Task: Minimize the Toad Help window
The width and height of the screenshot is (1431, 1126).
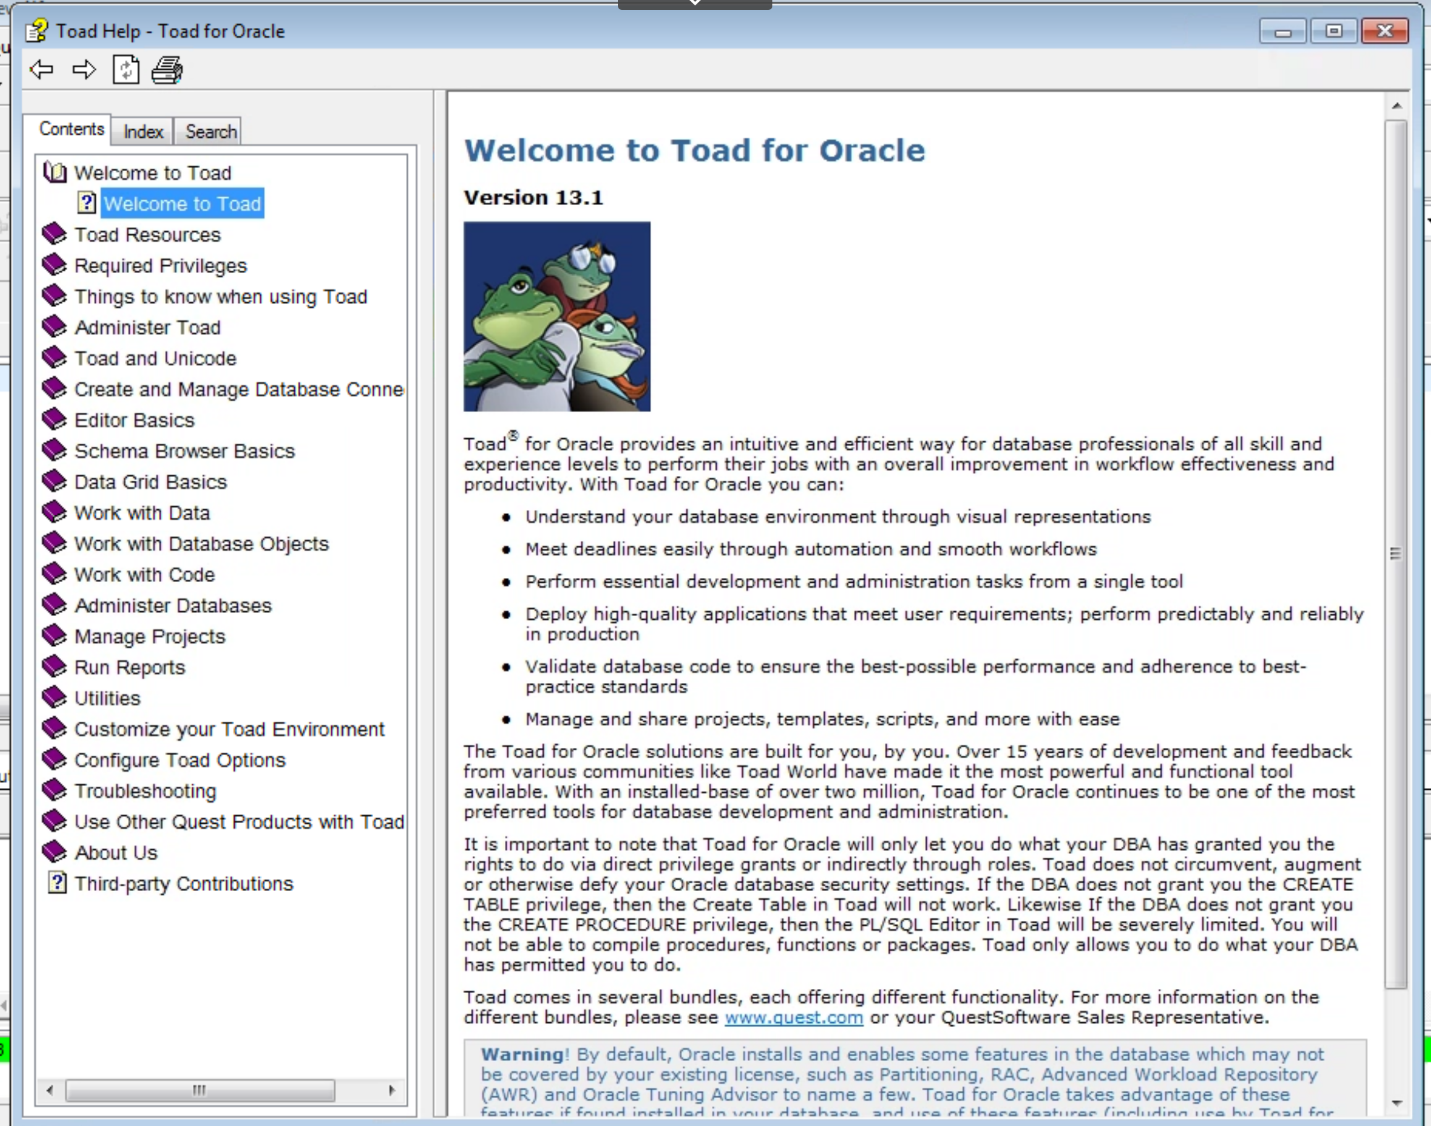Action: [x=1283, y=31]
